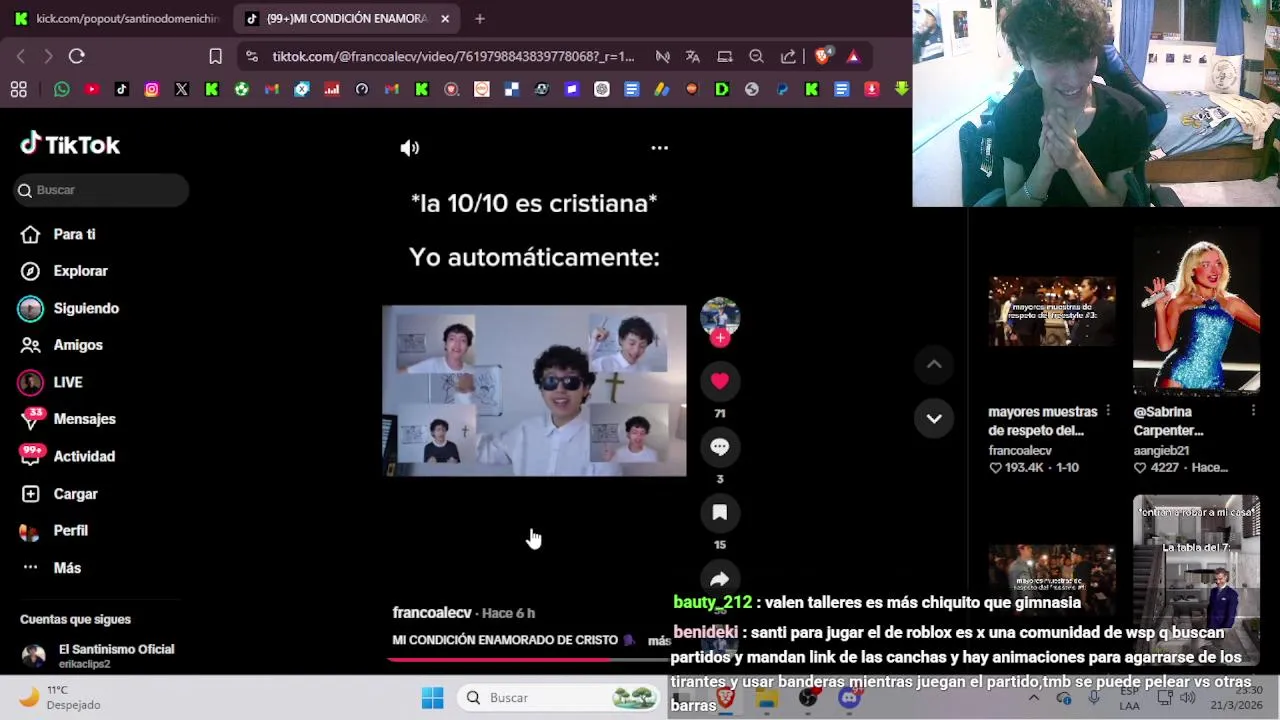Focus the TikTok Buscar search field
This screenshot has height=720, width=1280.
coord(101,190)
